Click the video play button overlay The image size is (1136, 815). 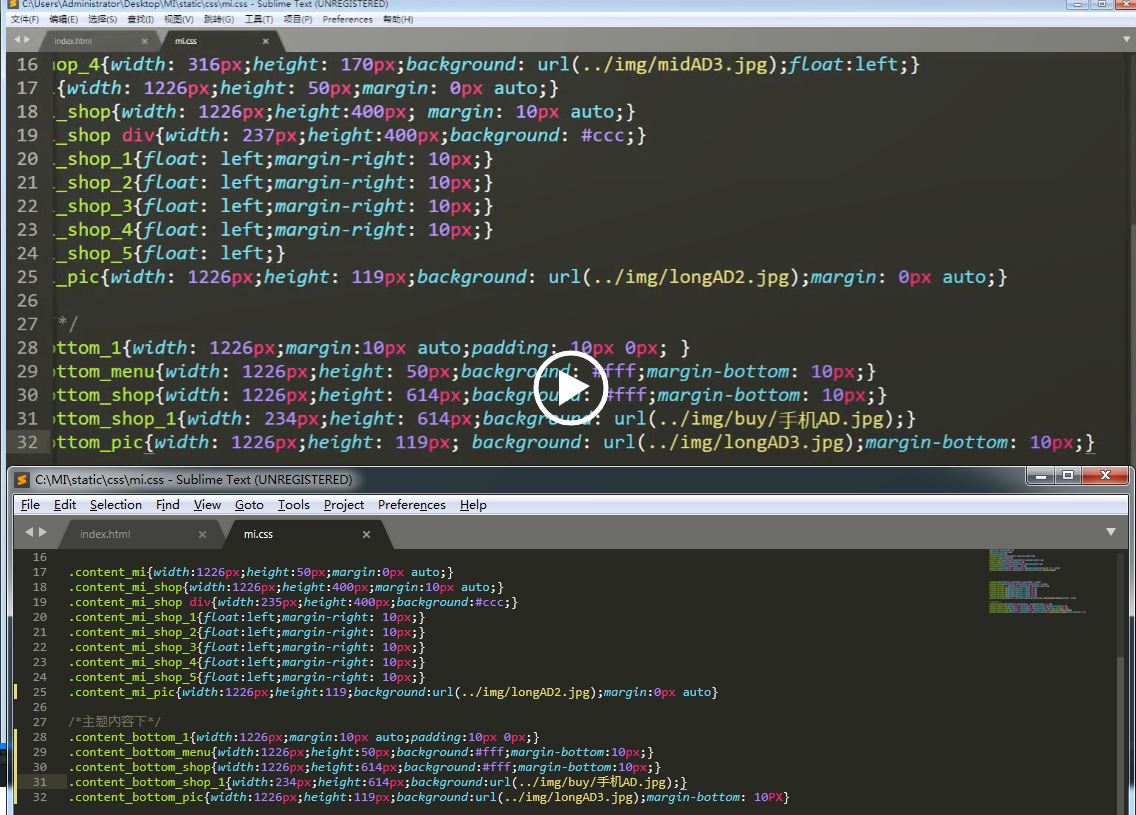[568, 387]
